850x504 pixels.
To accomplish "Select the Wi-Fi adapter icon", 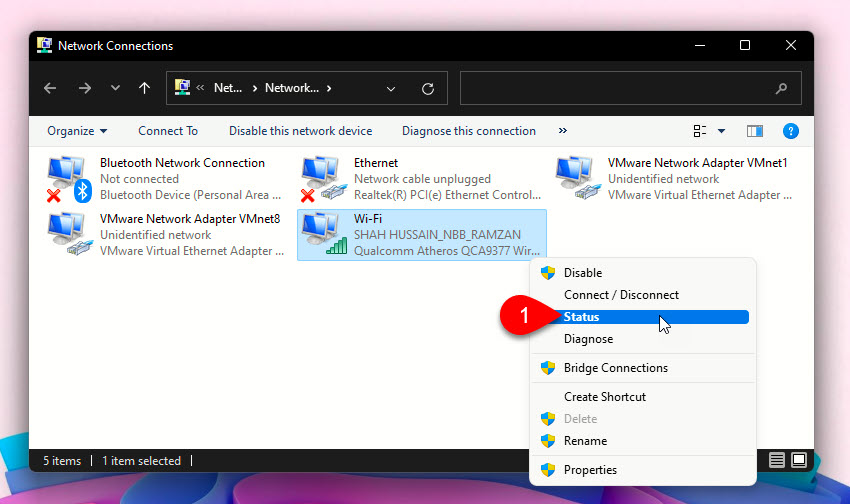I will tap(324, 234).
